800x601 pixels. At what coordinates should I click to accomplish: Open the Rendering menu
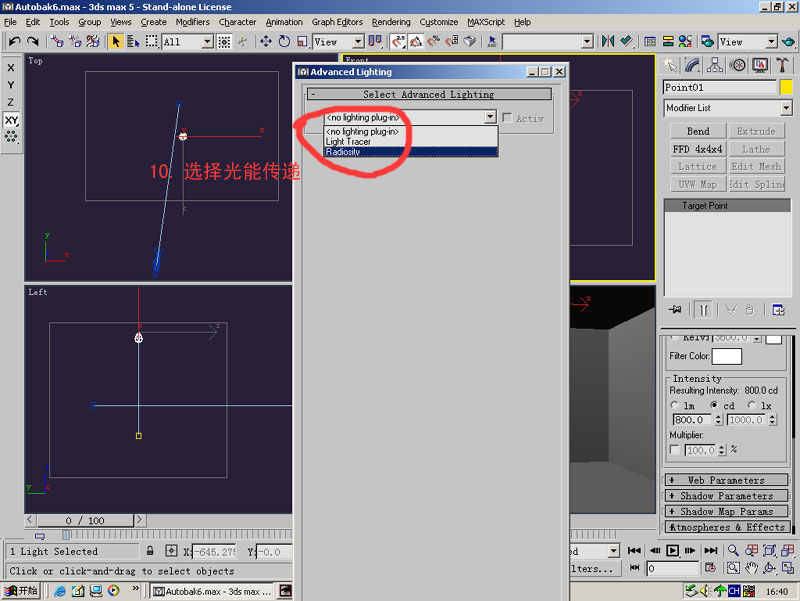tap(391, 22)
